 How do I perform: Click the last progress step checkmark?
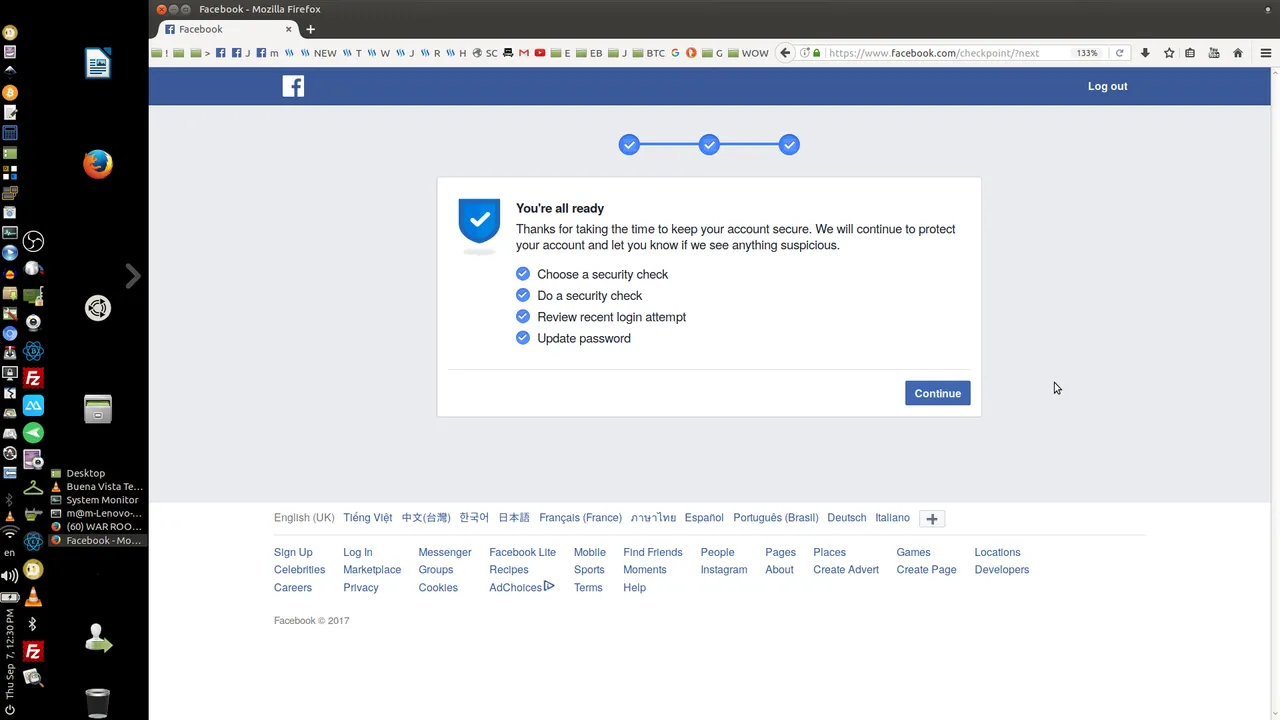pyautogui.click(x=789, y=145)
